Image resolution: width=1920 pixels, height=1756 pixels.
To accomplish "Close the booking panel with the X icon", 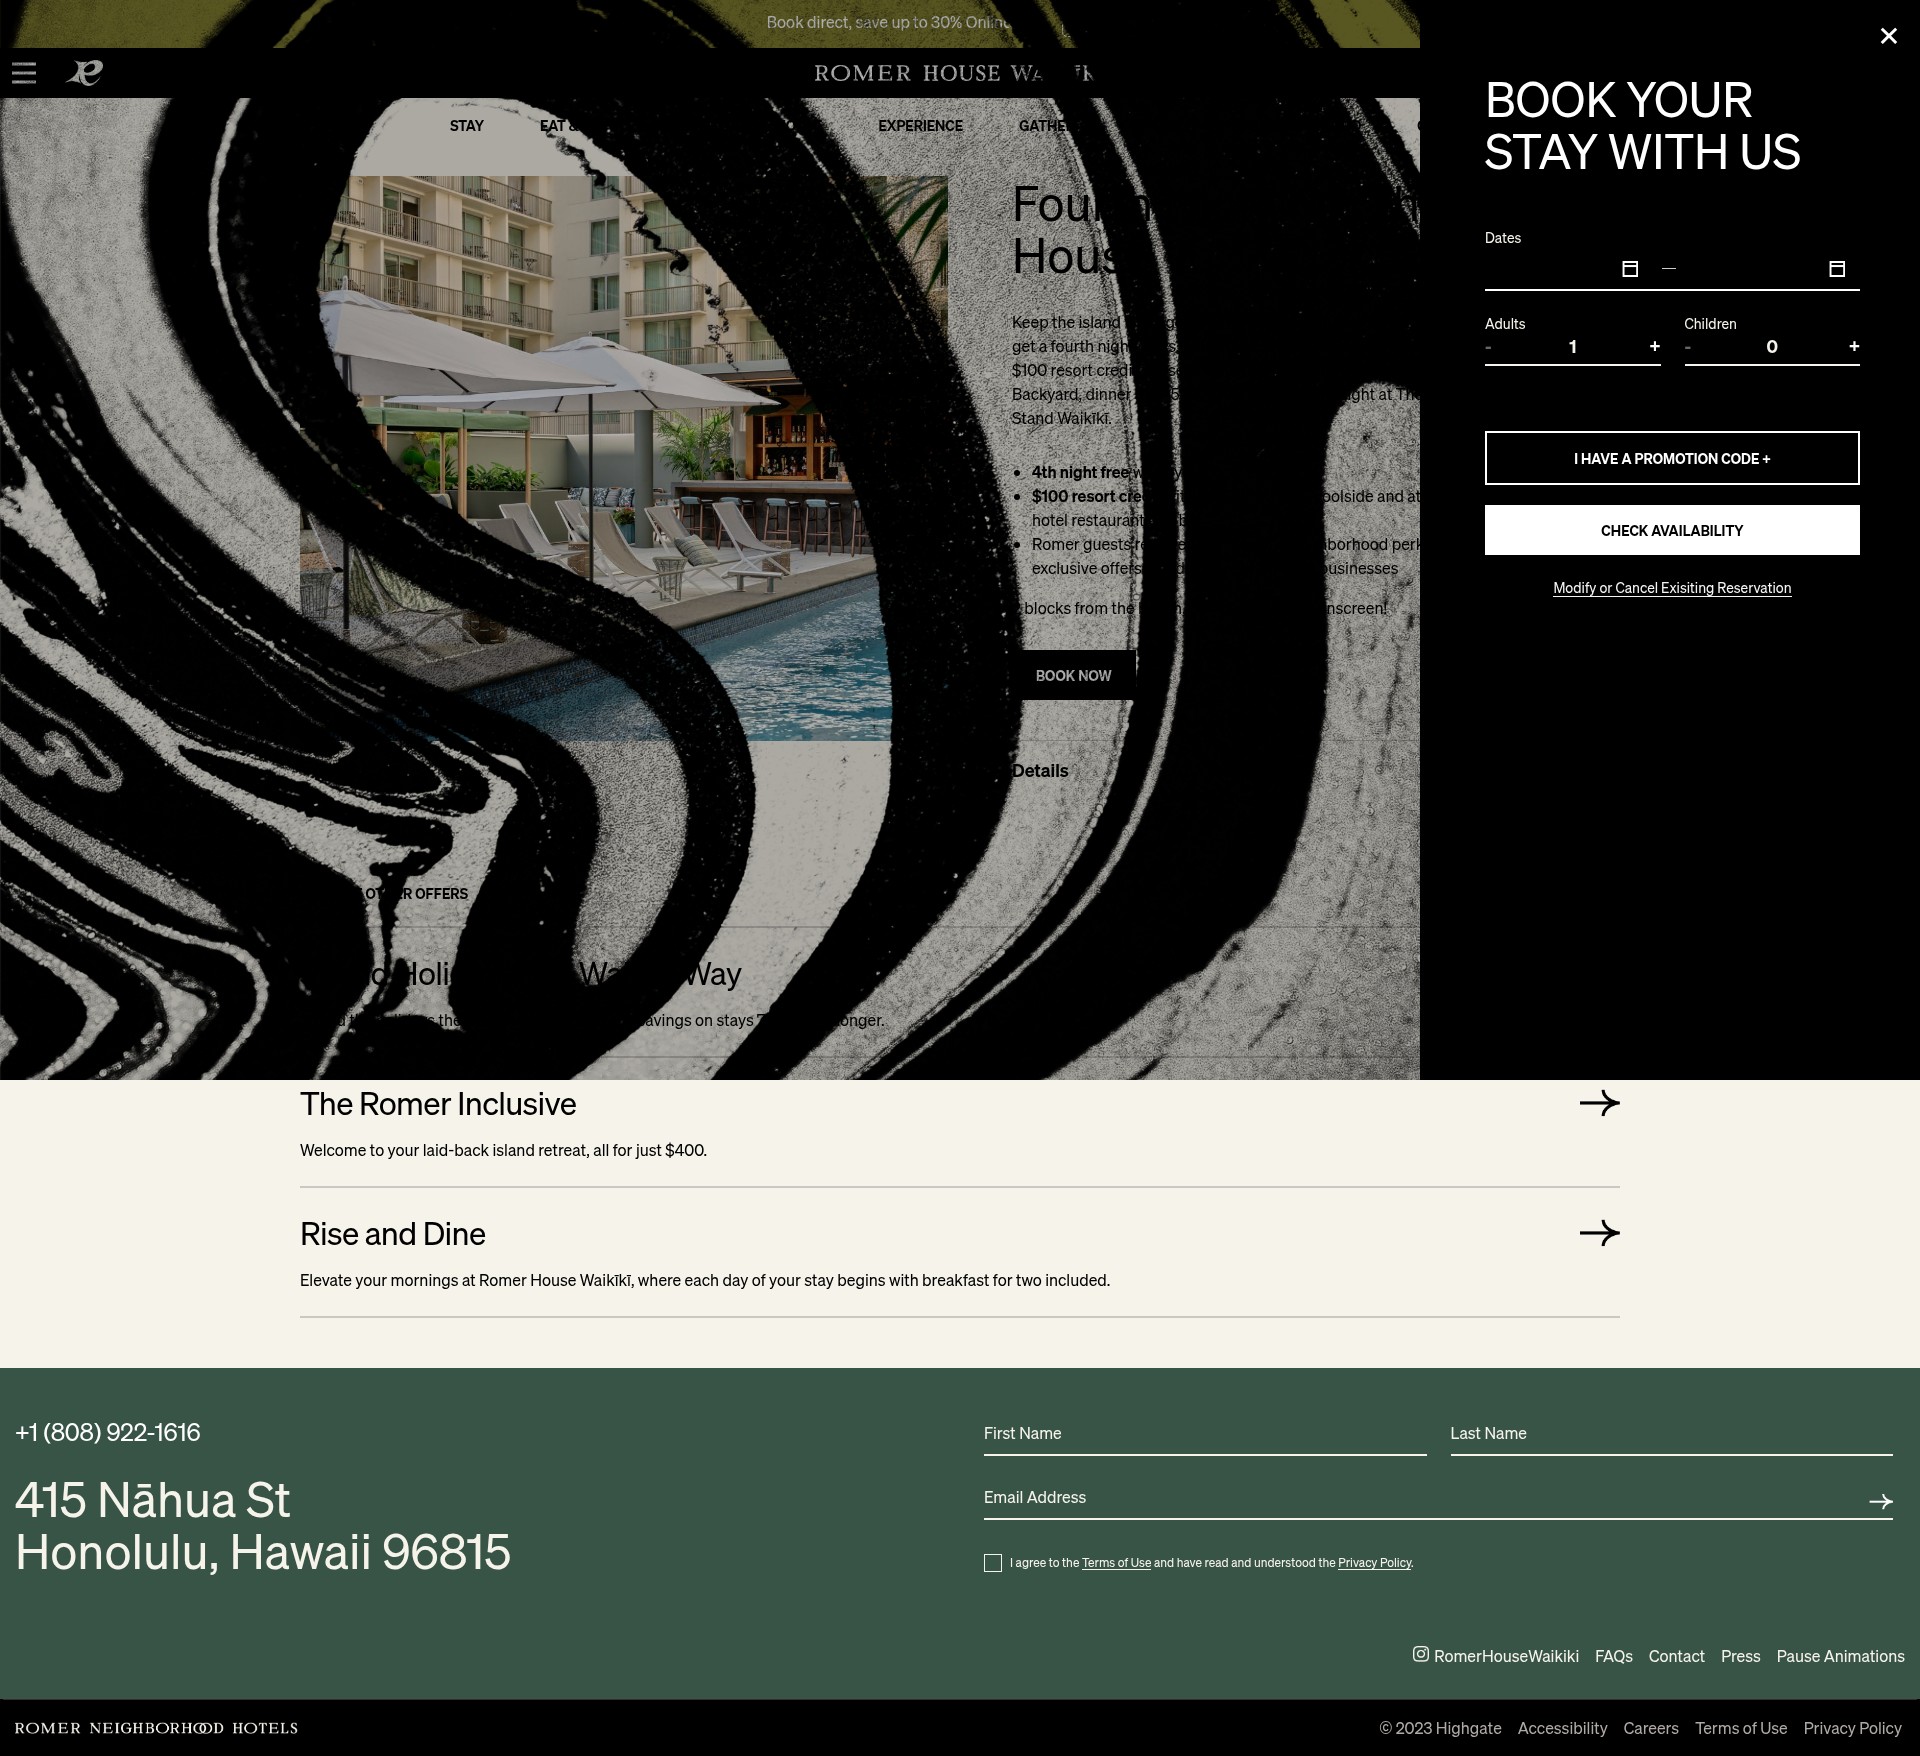I will coord(1888,36).
